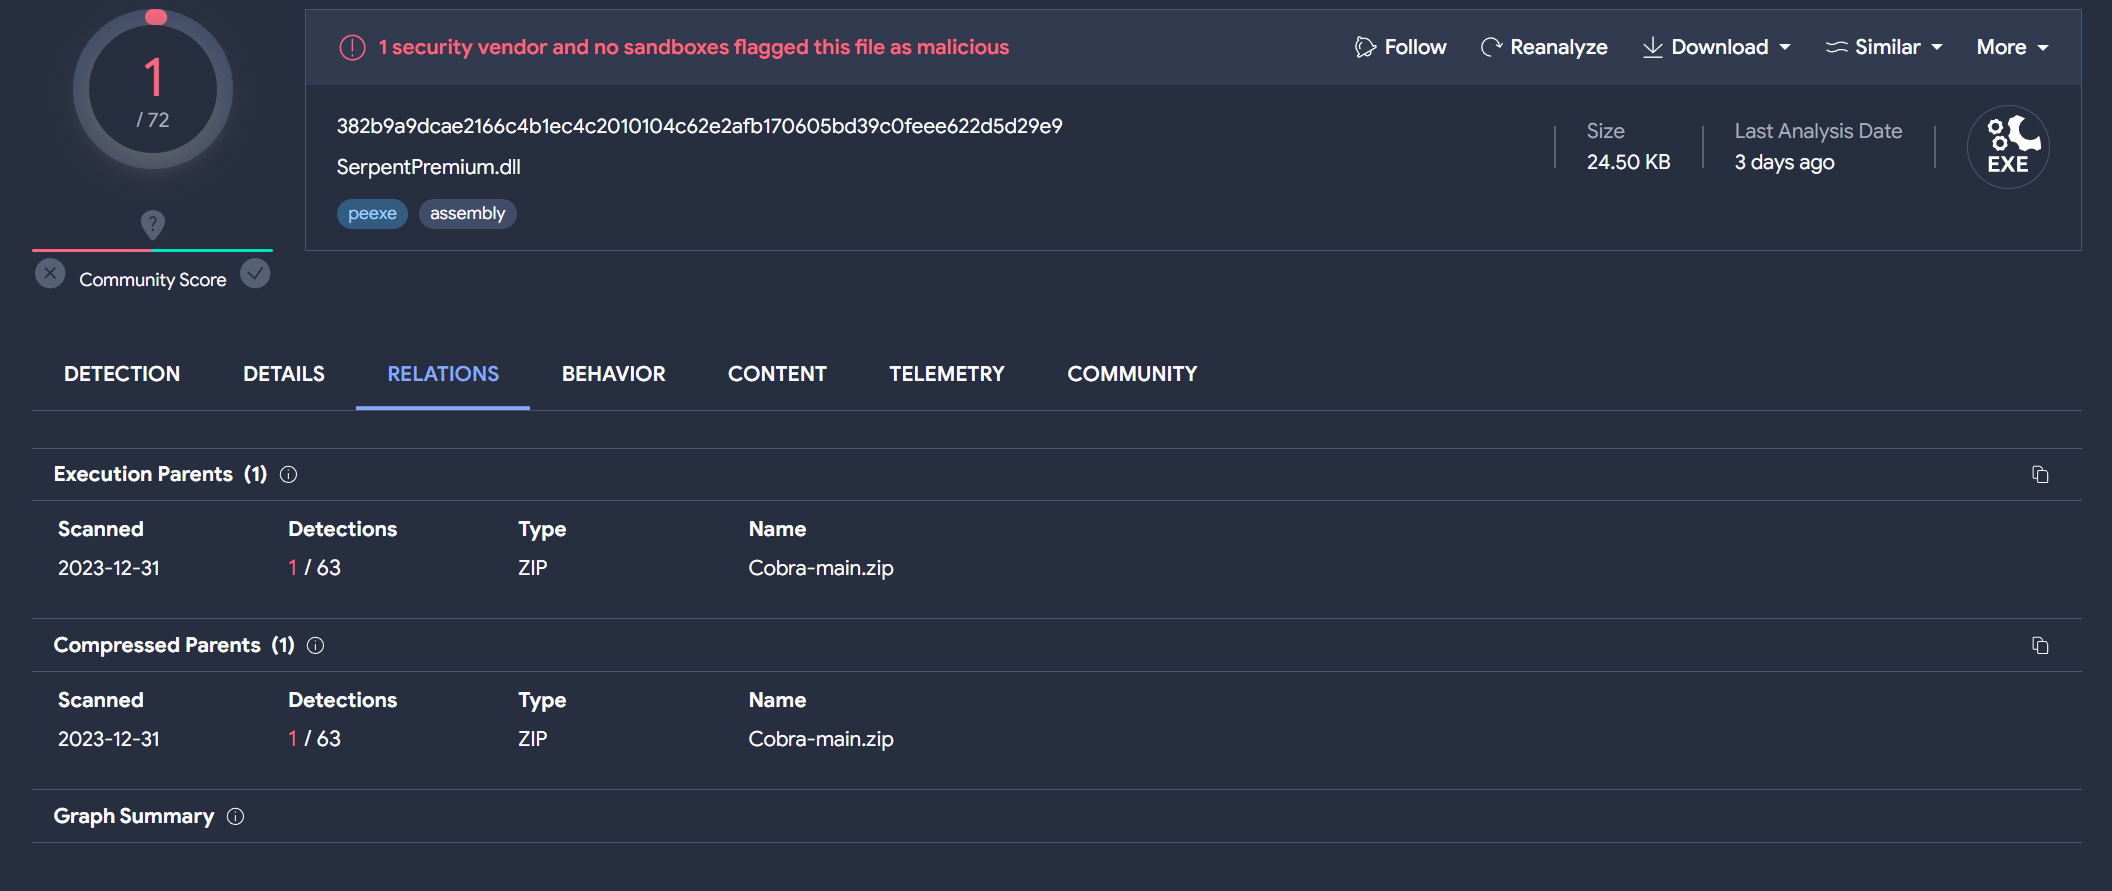Click the community score question-mark marker
This screenshot has width=2112, height=891.
tap(152, 224)
